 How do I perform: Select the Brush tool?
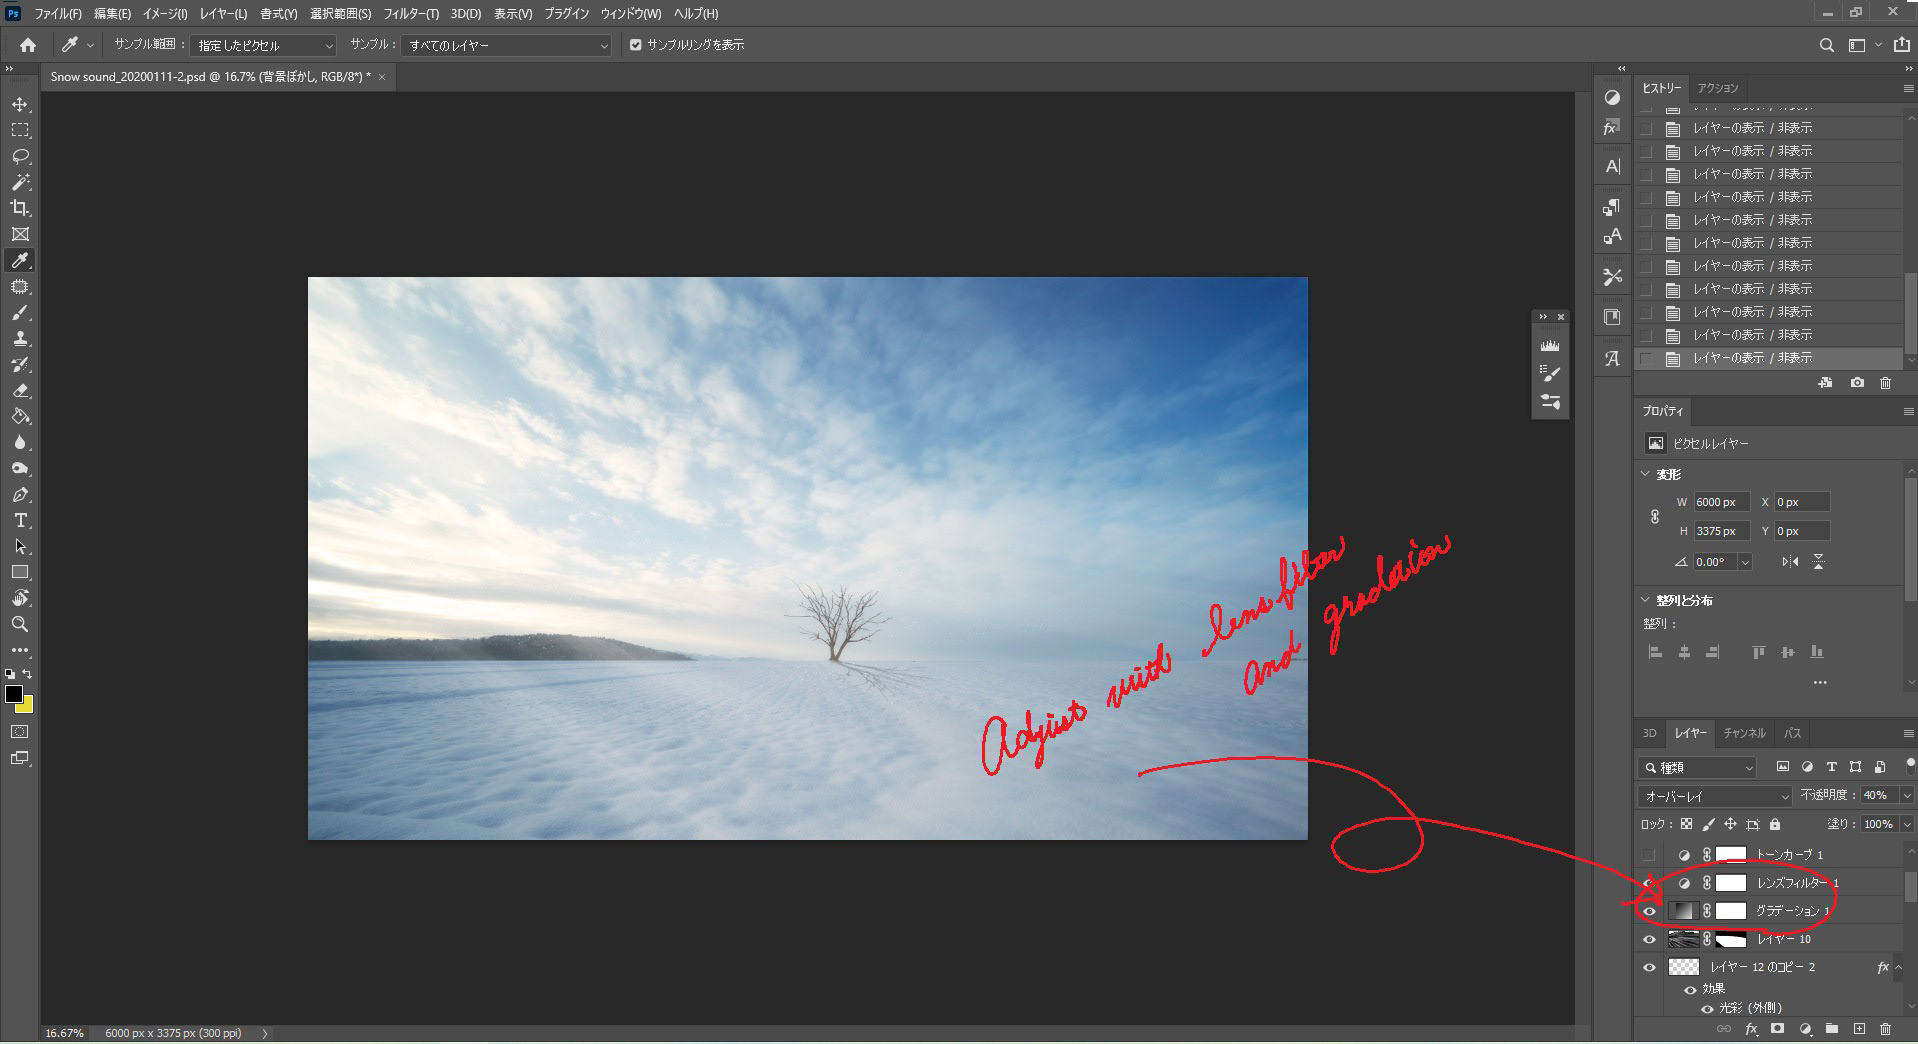coord(20,313)
